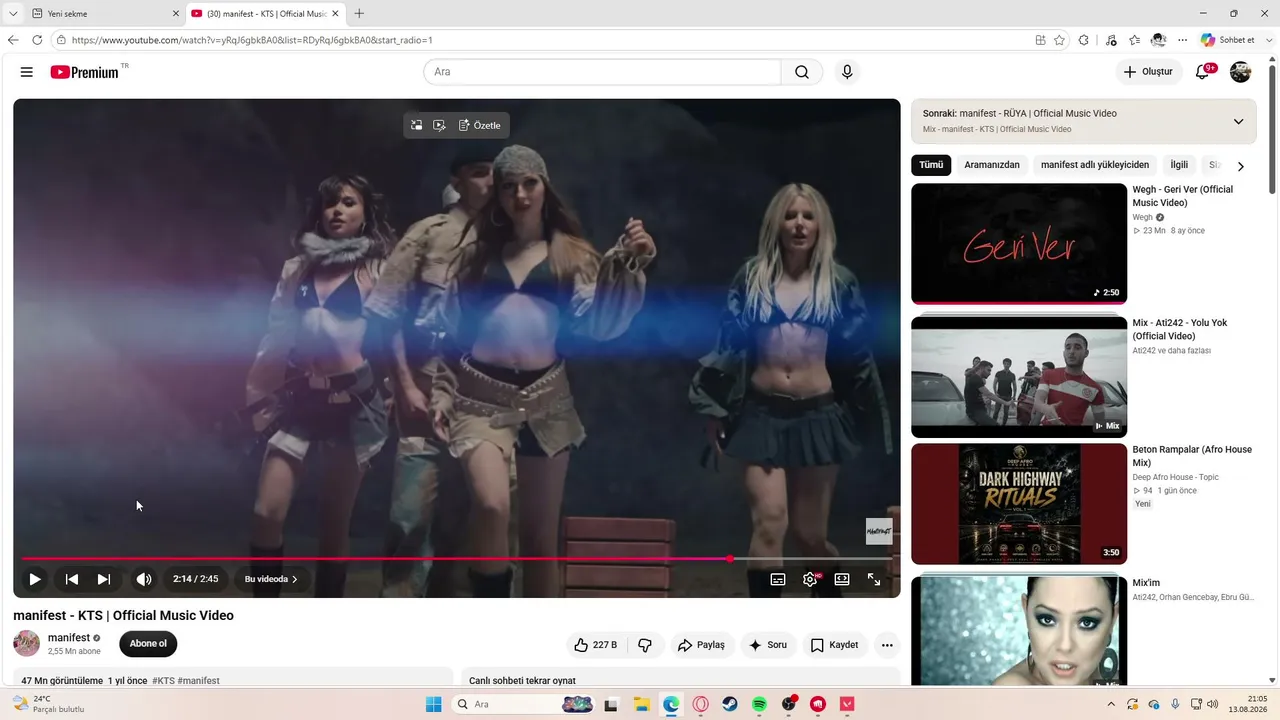Click the Oluştur create button

[1148, 72]
